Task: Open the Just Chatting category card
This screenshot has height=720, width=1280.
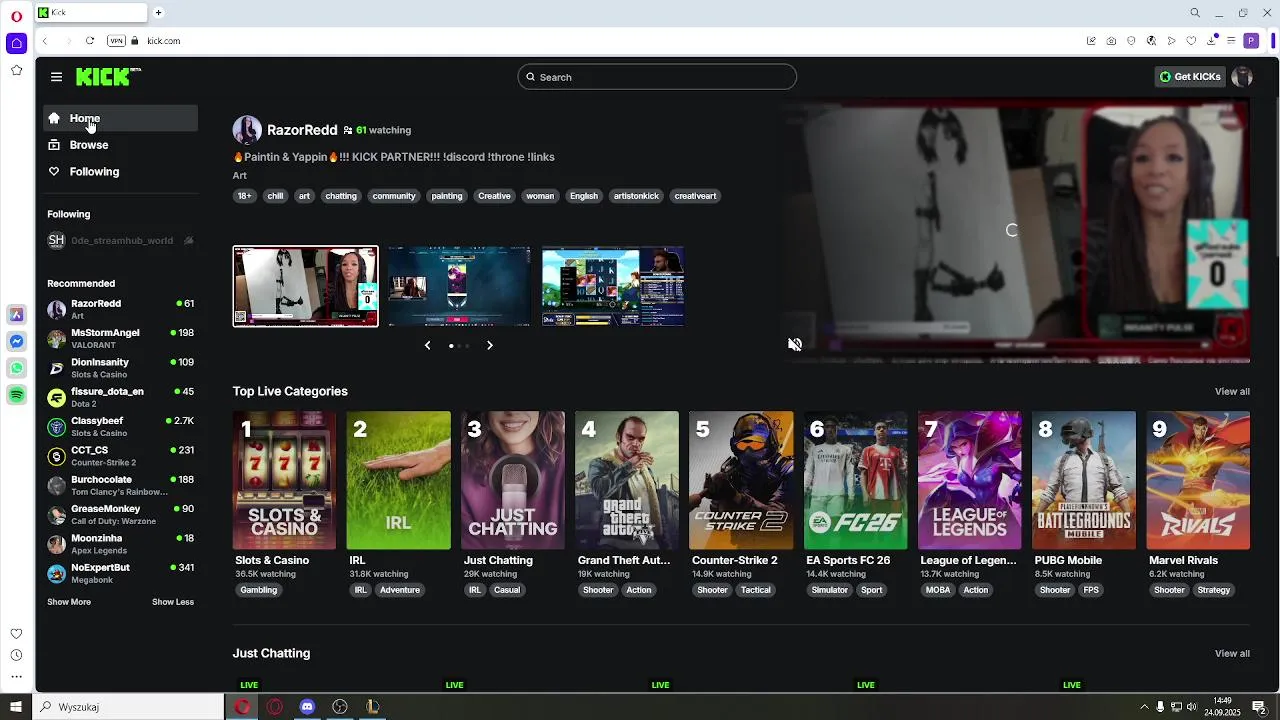Action: 512,480
